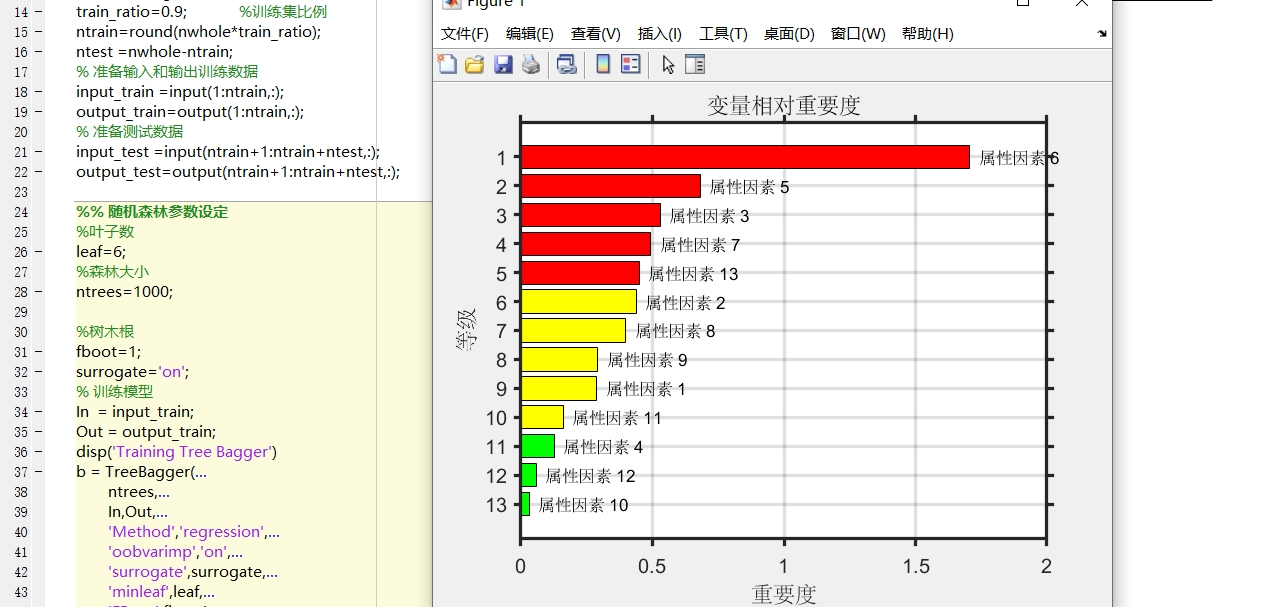This screenshot has height=607, width=1265.
Task: Click the bar label 属性因素 11
Action: (x=617, y=418)
